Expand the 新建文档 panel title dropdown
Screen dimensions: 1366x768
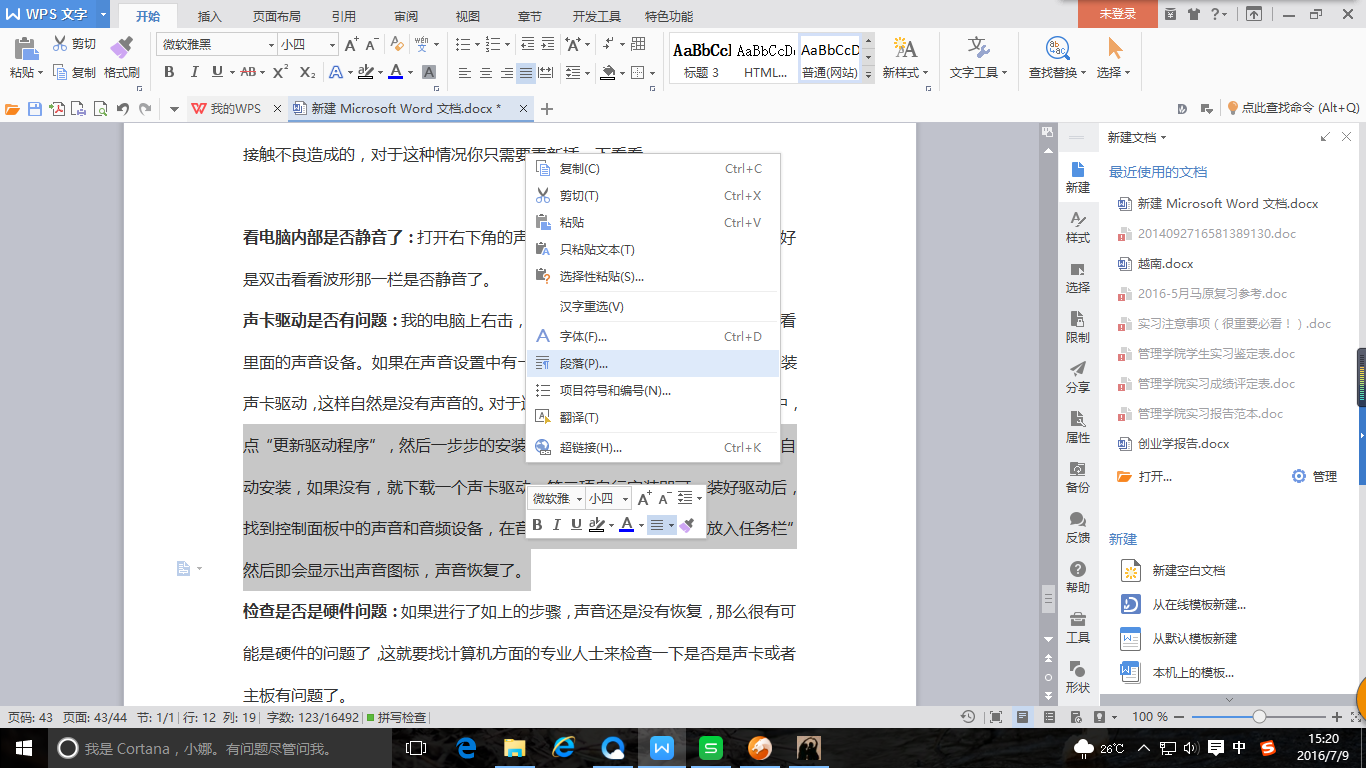1163,138
